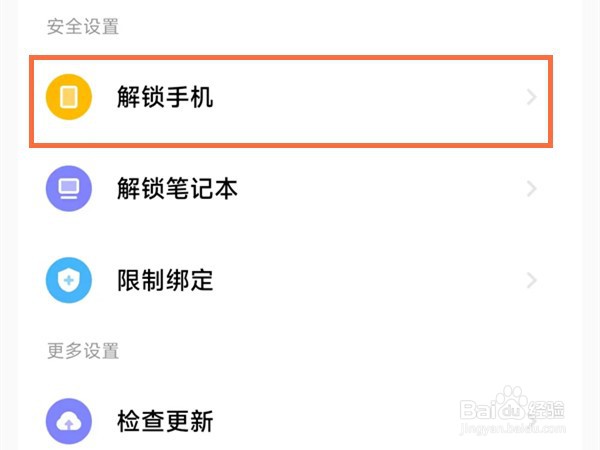Select the 解锁手机 text label

click(x=165, y=97)
